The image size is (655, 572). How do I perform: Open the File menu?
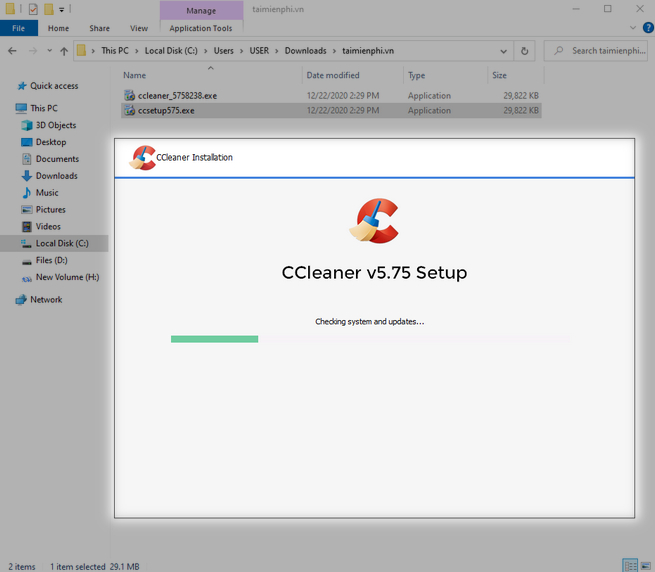18,28
